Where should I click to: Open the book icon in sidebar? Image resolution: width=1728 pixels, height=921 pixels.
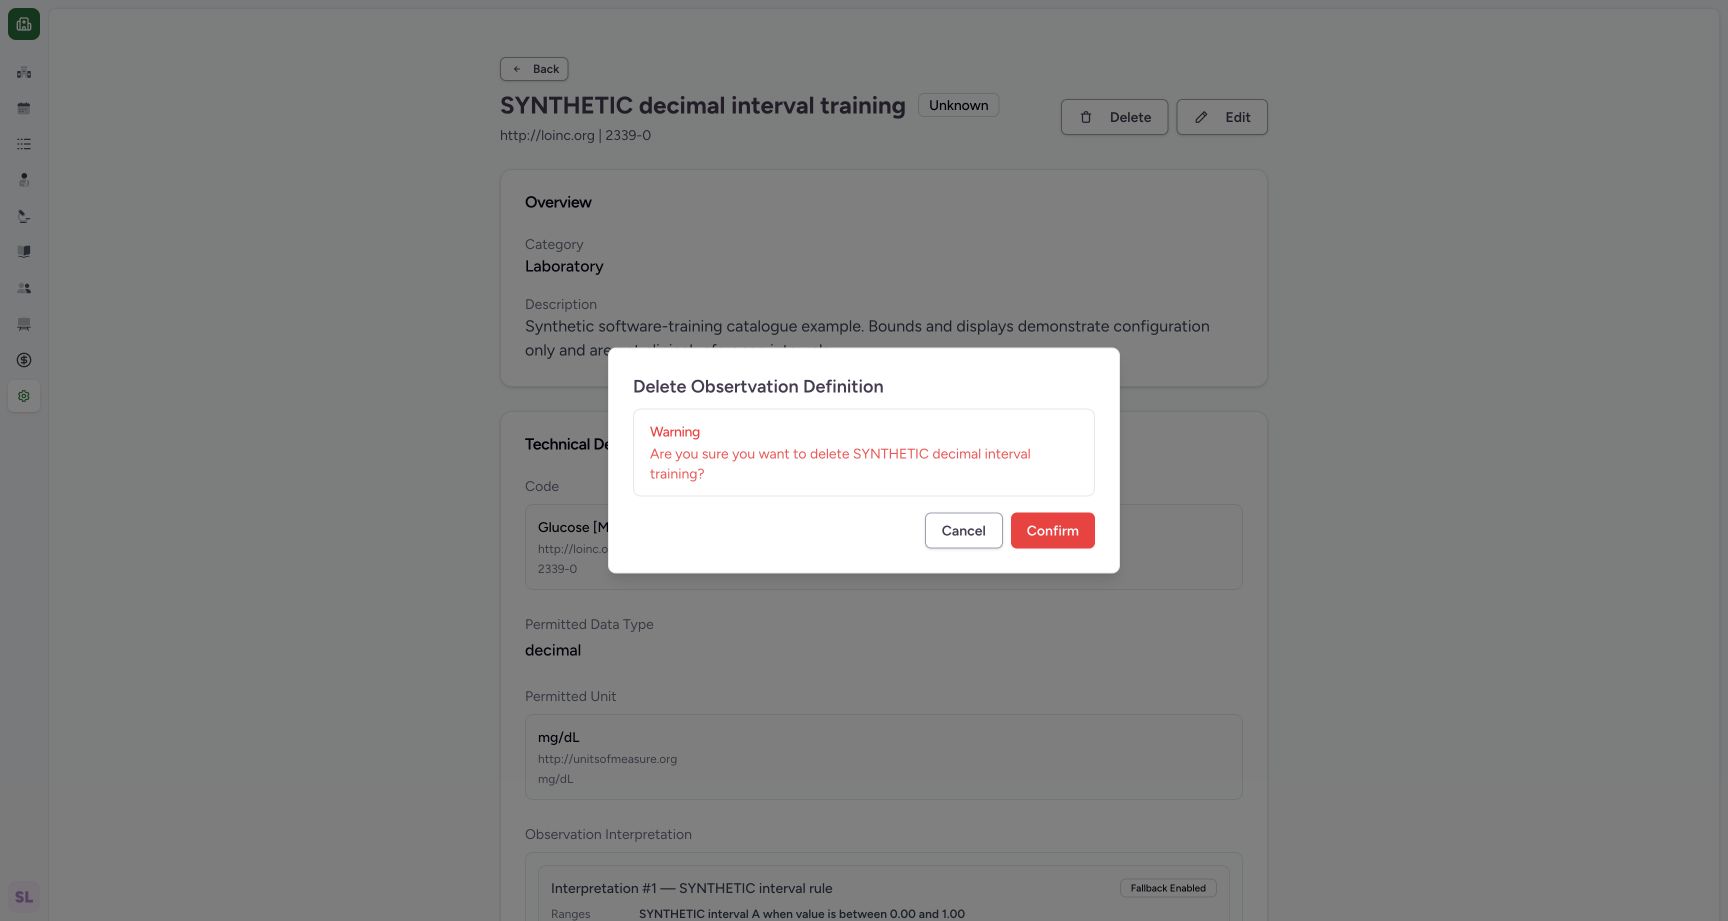pos(24,252)
